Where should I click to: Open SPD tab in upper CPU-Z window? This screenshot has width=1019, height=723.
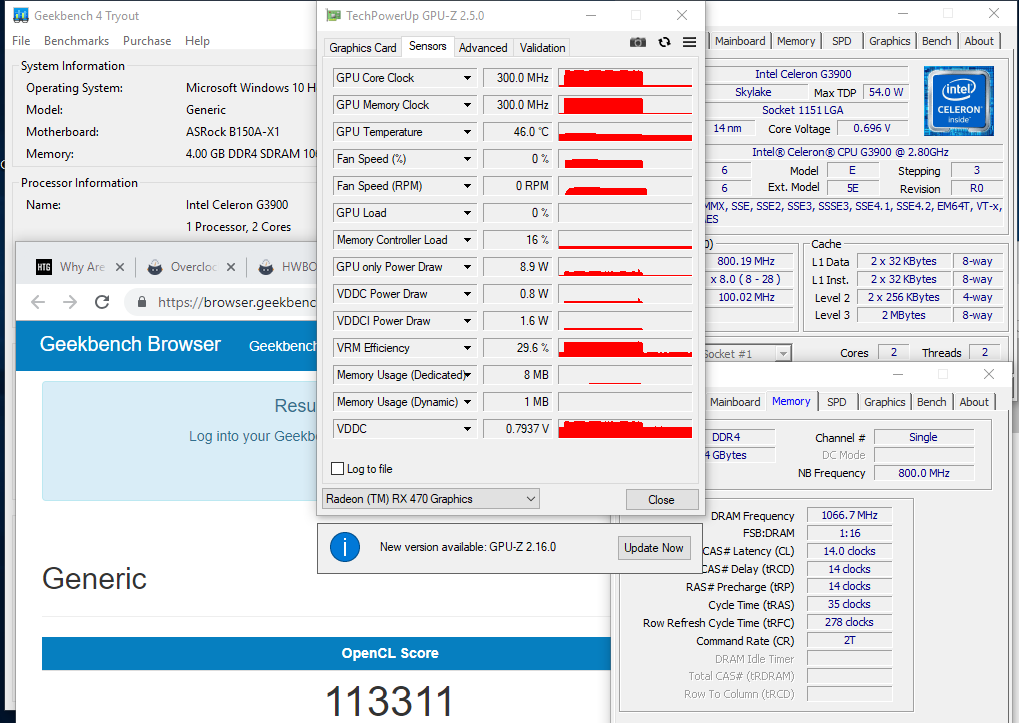point(842,41)
